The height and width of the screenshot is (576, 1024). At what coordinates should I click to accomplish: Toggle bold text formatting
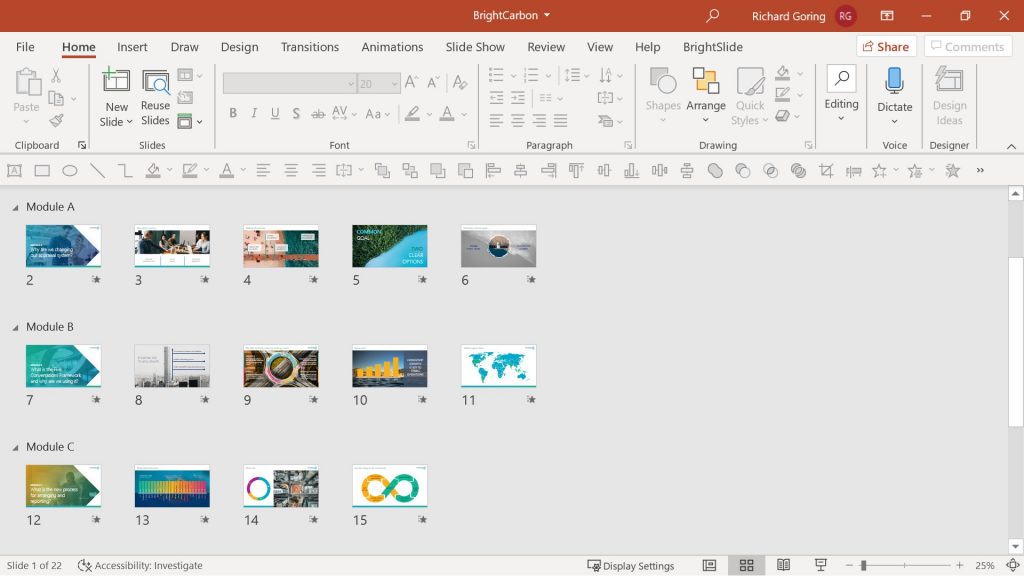point(233,113)
